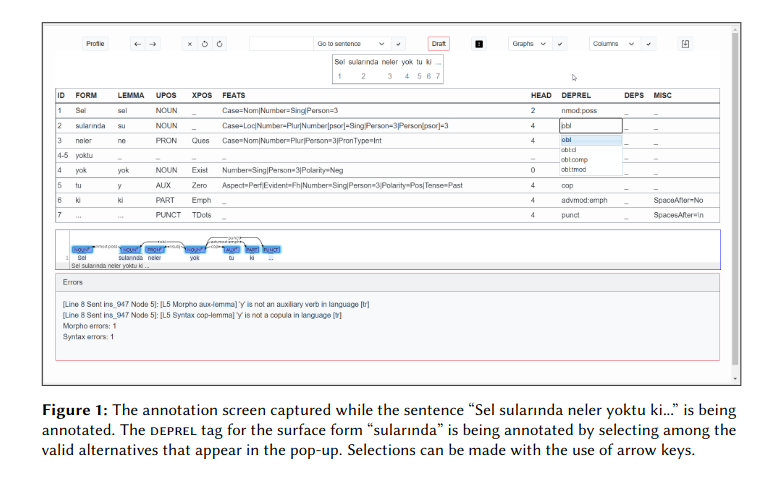Click the 'SpaceAfter=No' MISC cell
The image size is (759, 483).
coord(678,200)
